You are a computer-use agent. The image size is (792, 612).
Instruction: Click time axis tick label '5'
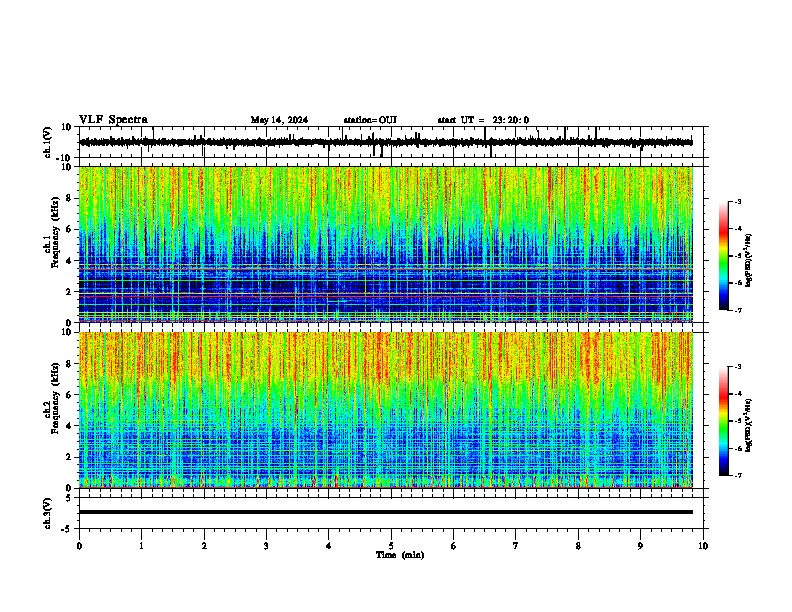(391, 546)
